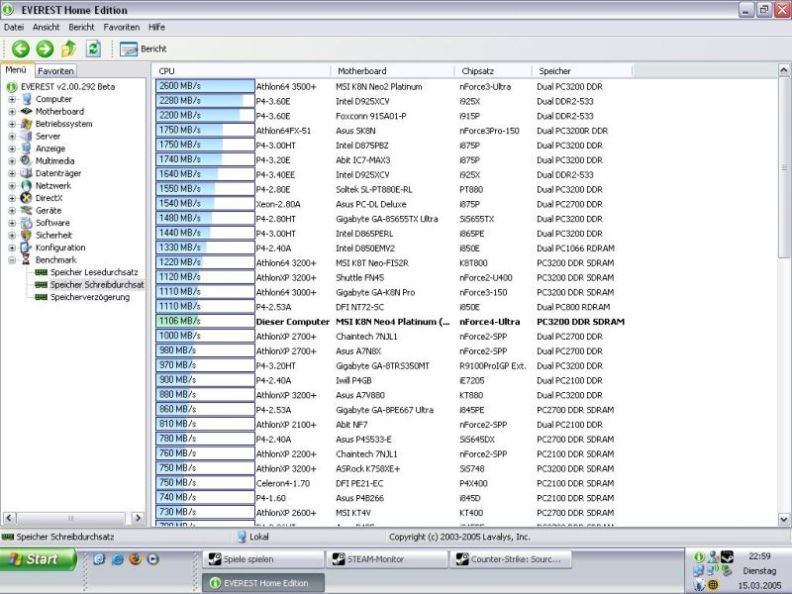Viewport: 792px width, 594px height.
Task: Click the green Forward arrow toolbar icon
Action: click(45, 48)
